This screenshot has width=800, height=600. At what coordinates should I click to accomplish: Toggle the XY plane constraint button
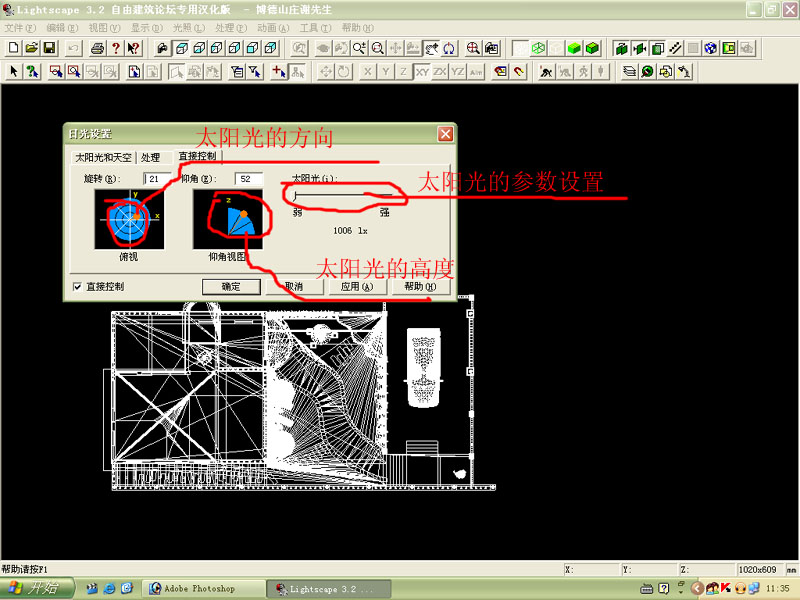click(x=421, y=72)
